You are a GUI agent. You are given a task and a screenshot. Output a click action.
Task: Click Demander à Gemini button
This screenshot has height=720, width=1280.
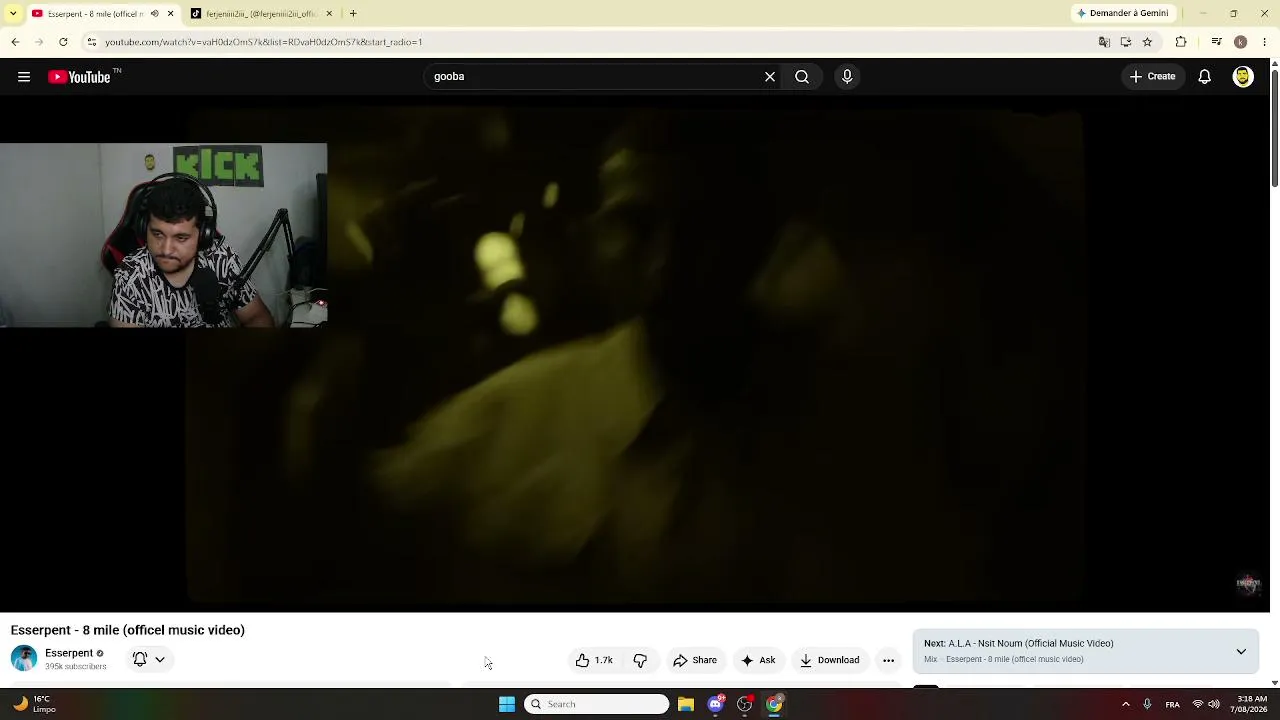[1122, 14]
